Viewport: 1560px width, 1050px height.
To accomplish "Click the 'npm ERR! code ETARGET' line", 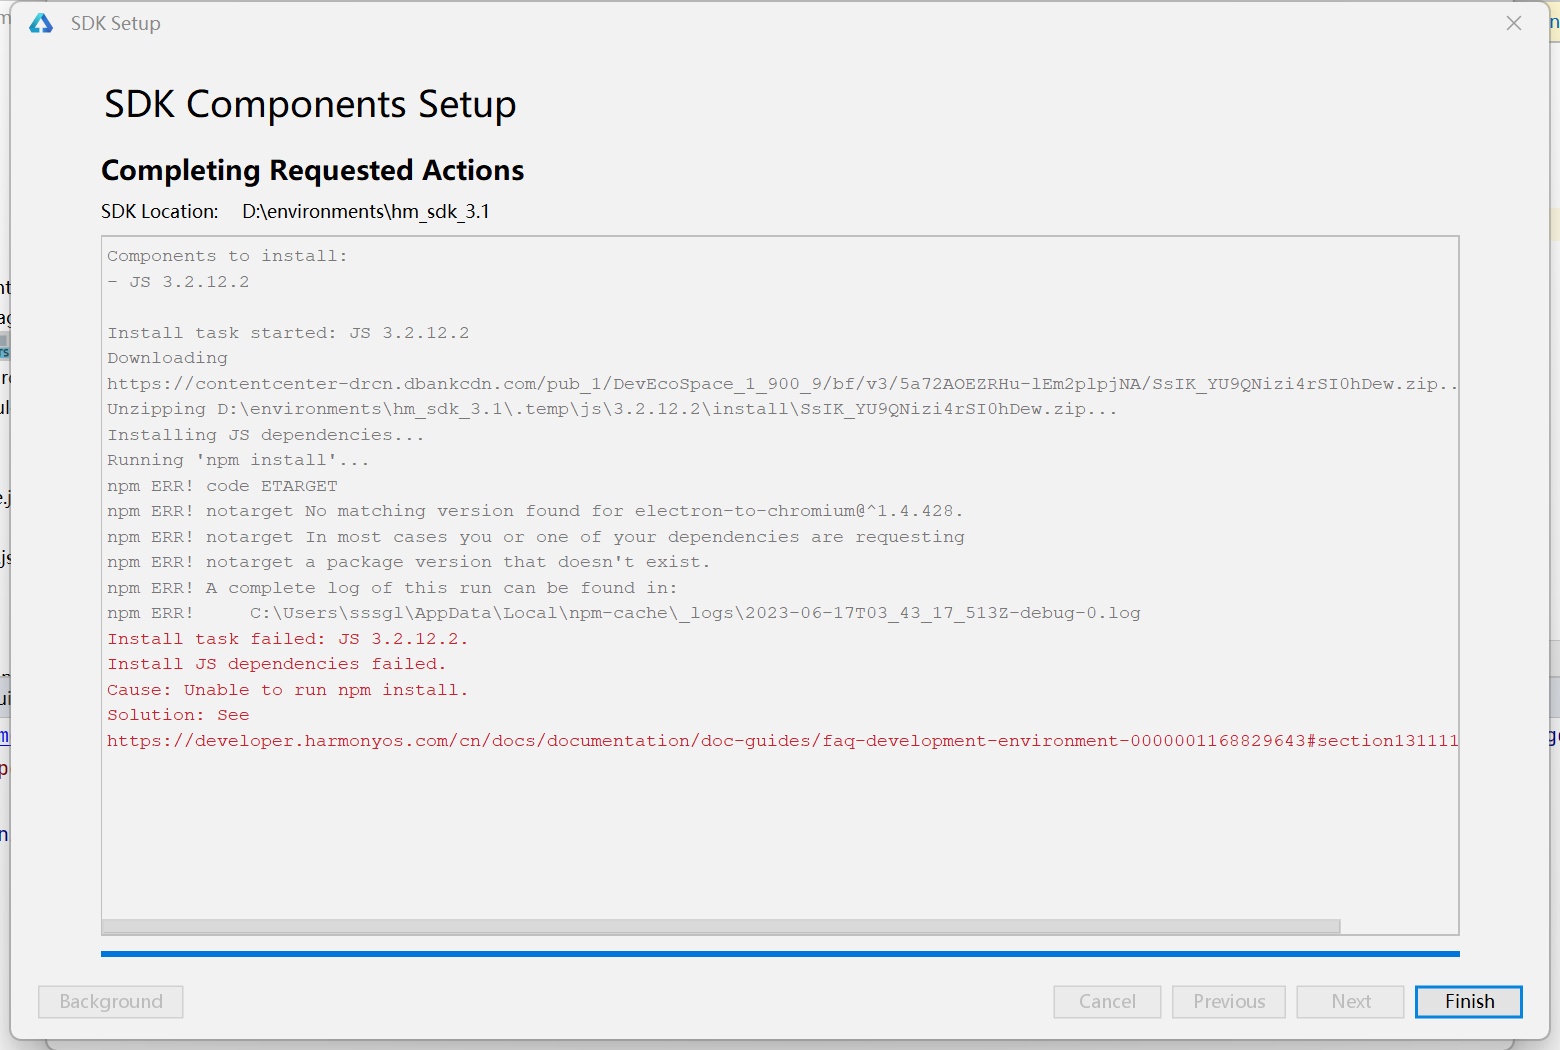I will point(222,486).
